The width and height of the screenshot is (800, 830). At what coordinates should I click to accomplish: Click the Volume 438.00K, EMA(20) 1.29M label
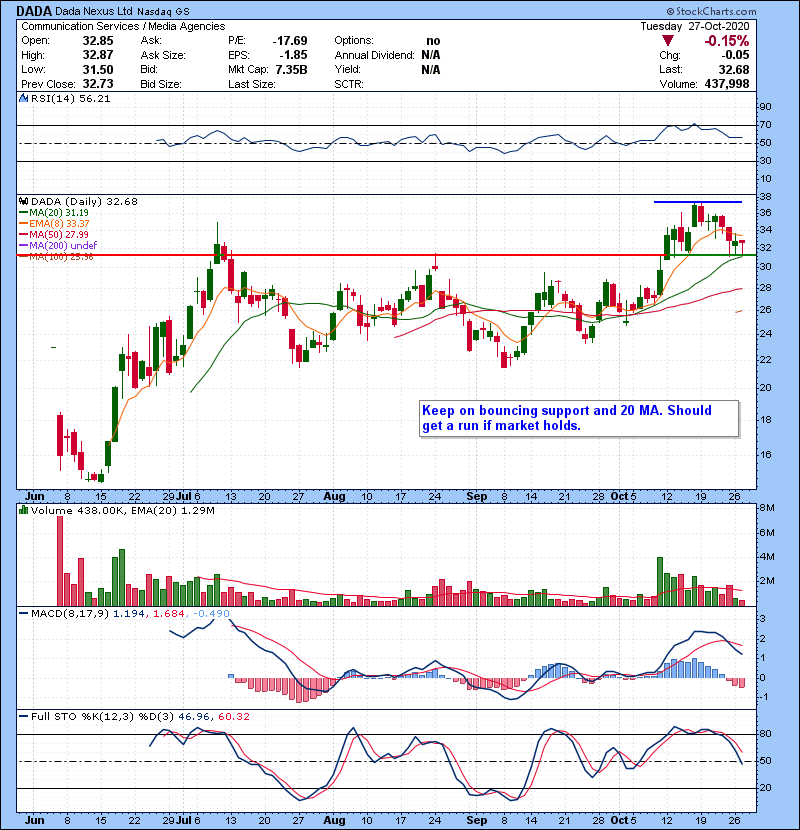pos(123,511)
